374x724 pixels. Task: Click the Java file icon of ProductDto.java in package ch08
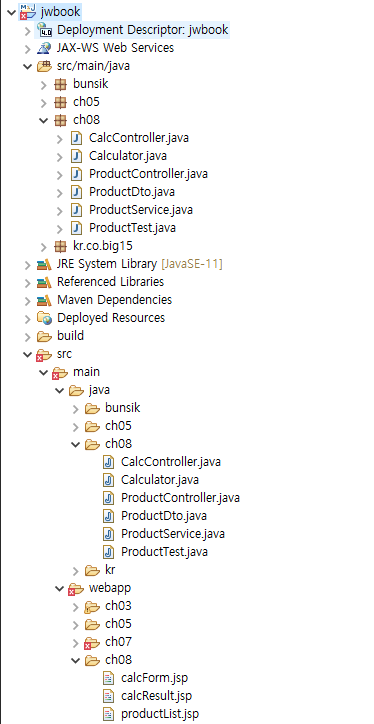[76, 192]
